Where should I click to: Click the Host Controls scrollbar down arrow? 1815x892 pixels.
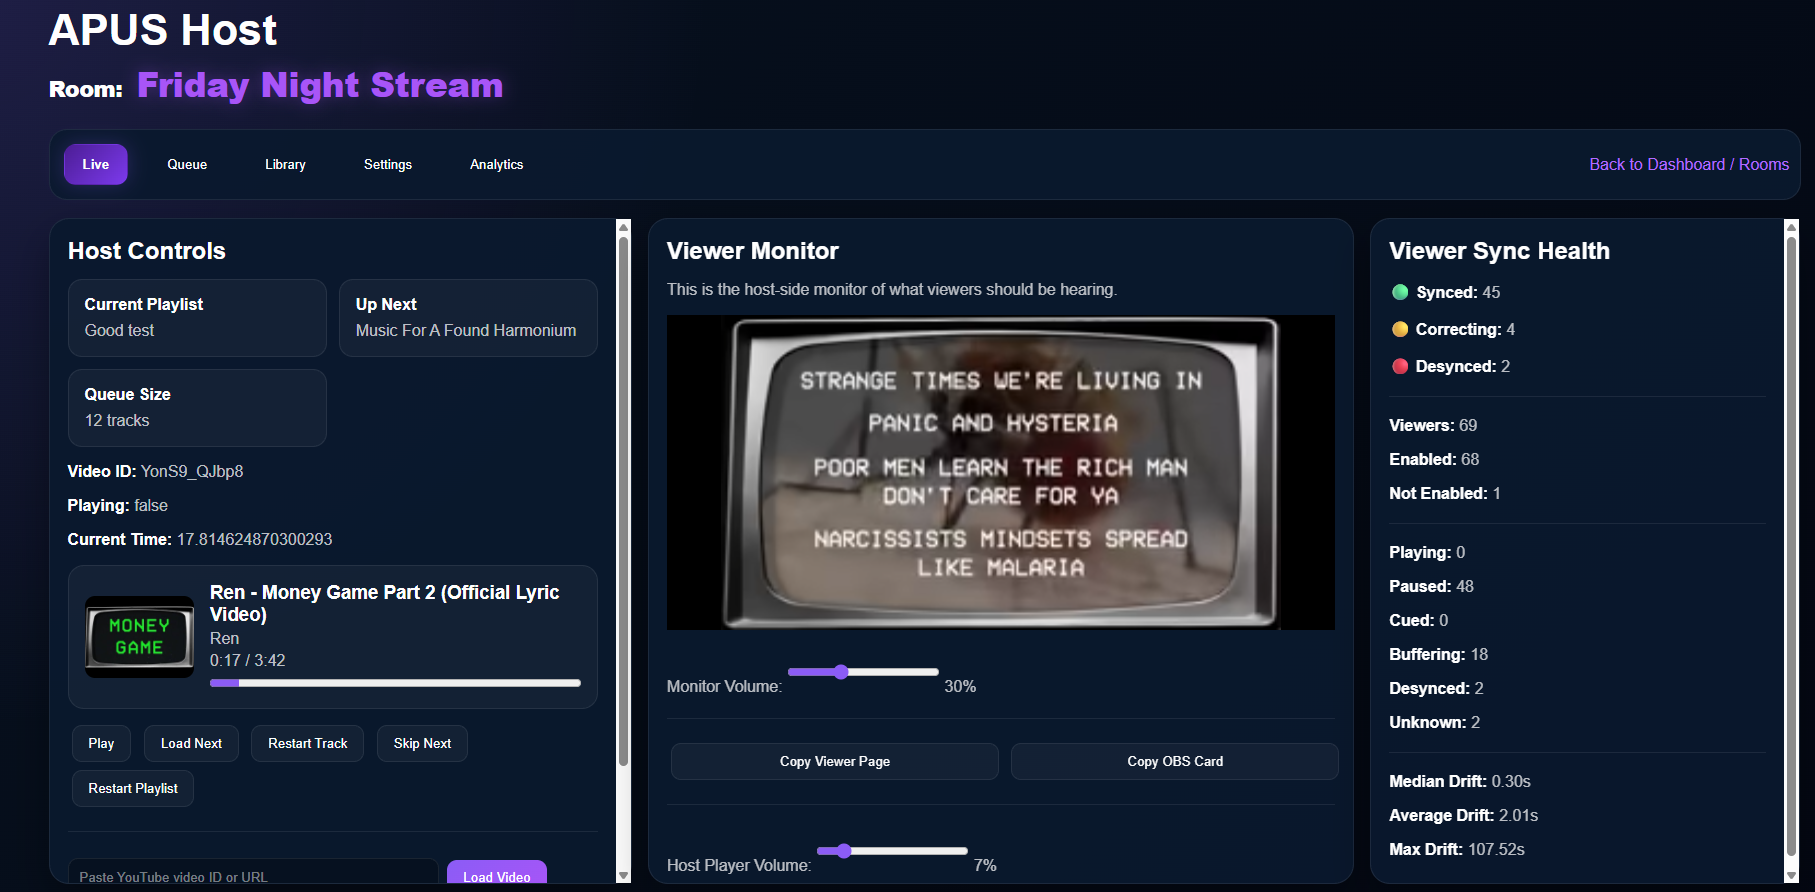(623, 876)
